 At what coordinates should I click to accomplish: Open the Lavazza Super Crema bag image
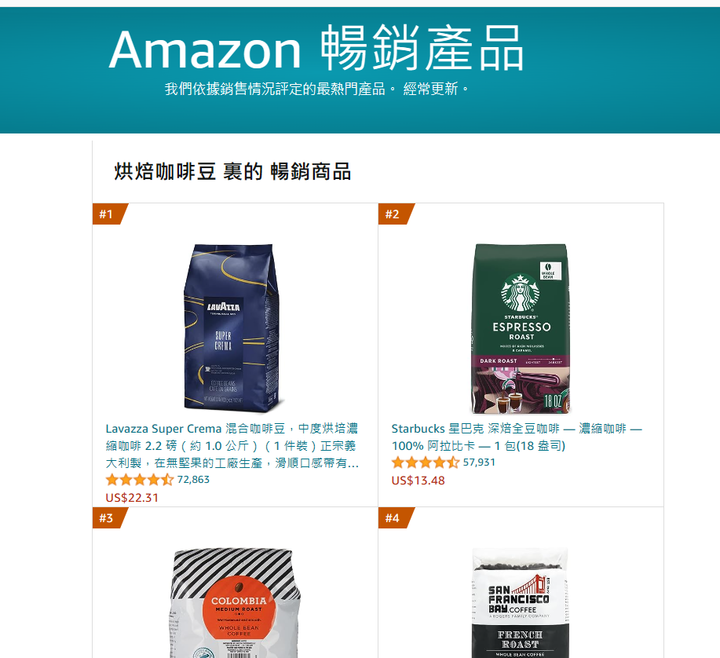coord(232,328)
